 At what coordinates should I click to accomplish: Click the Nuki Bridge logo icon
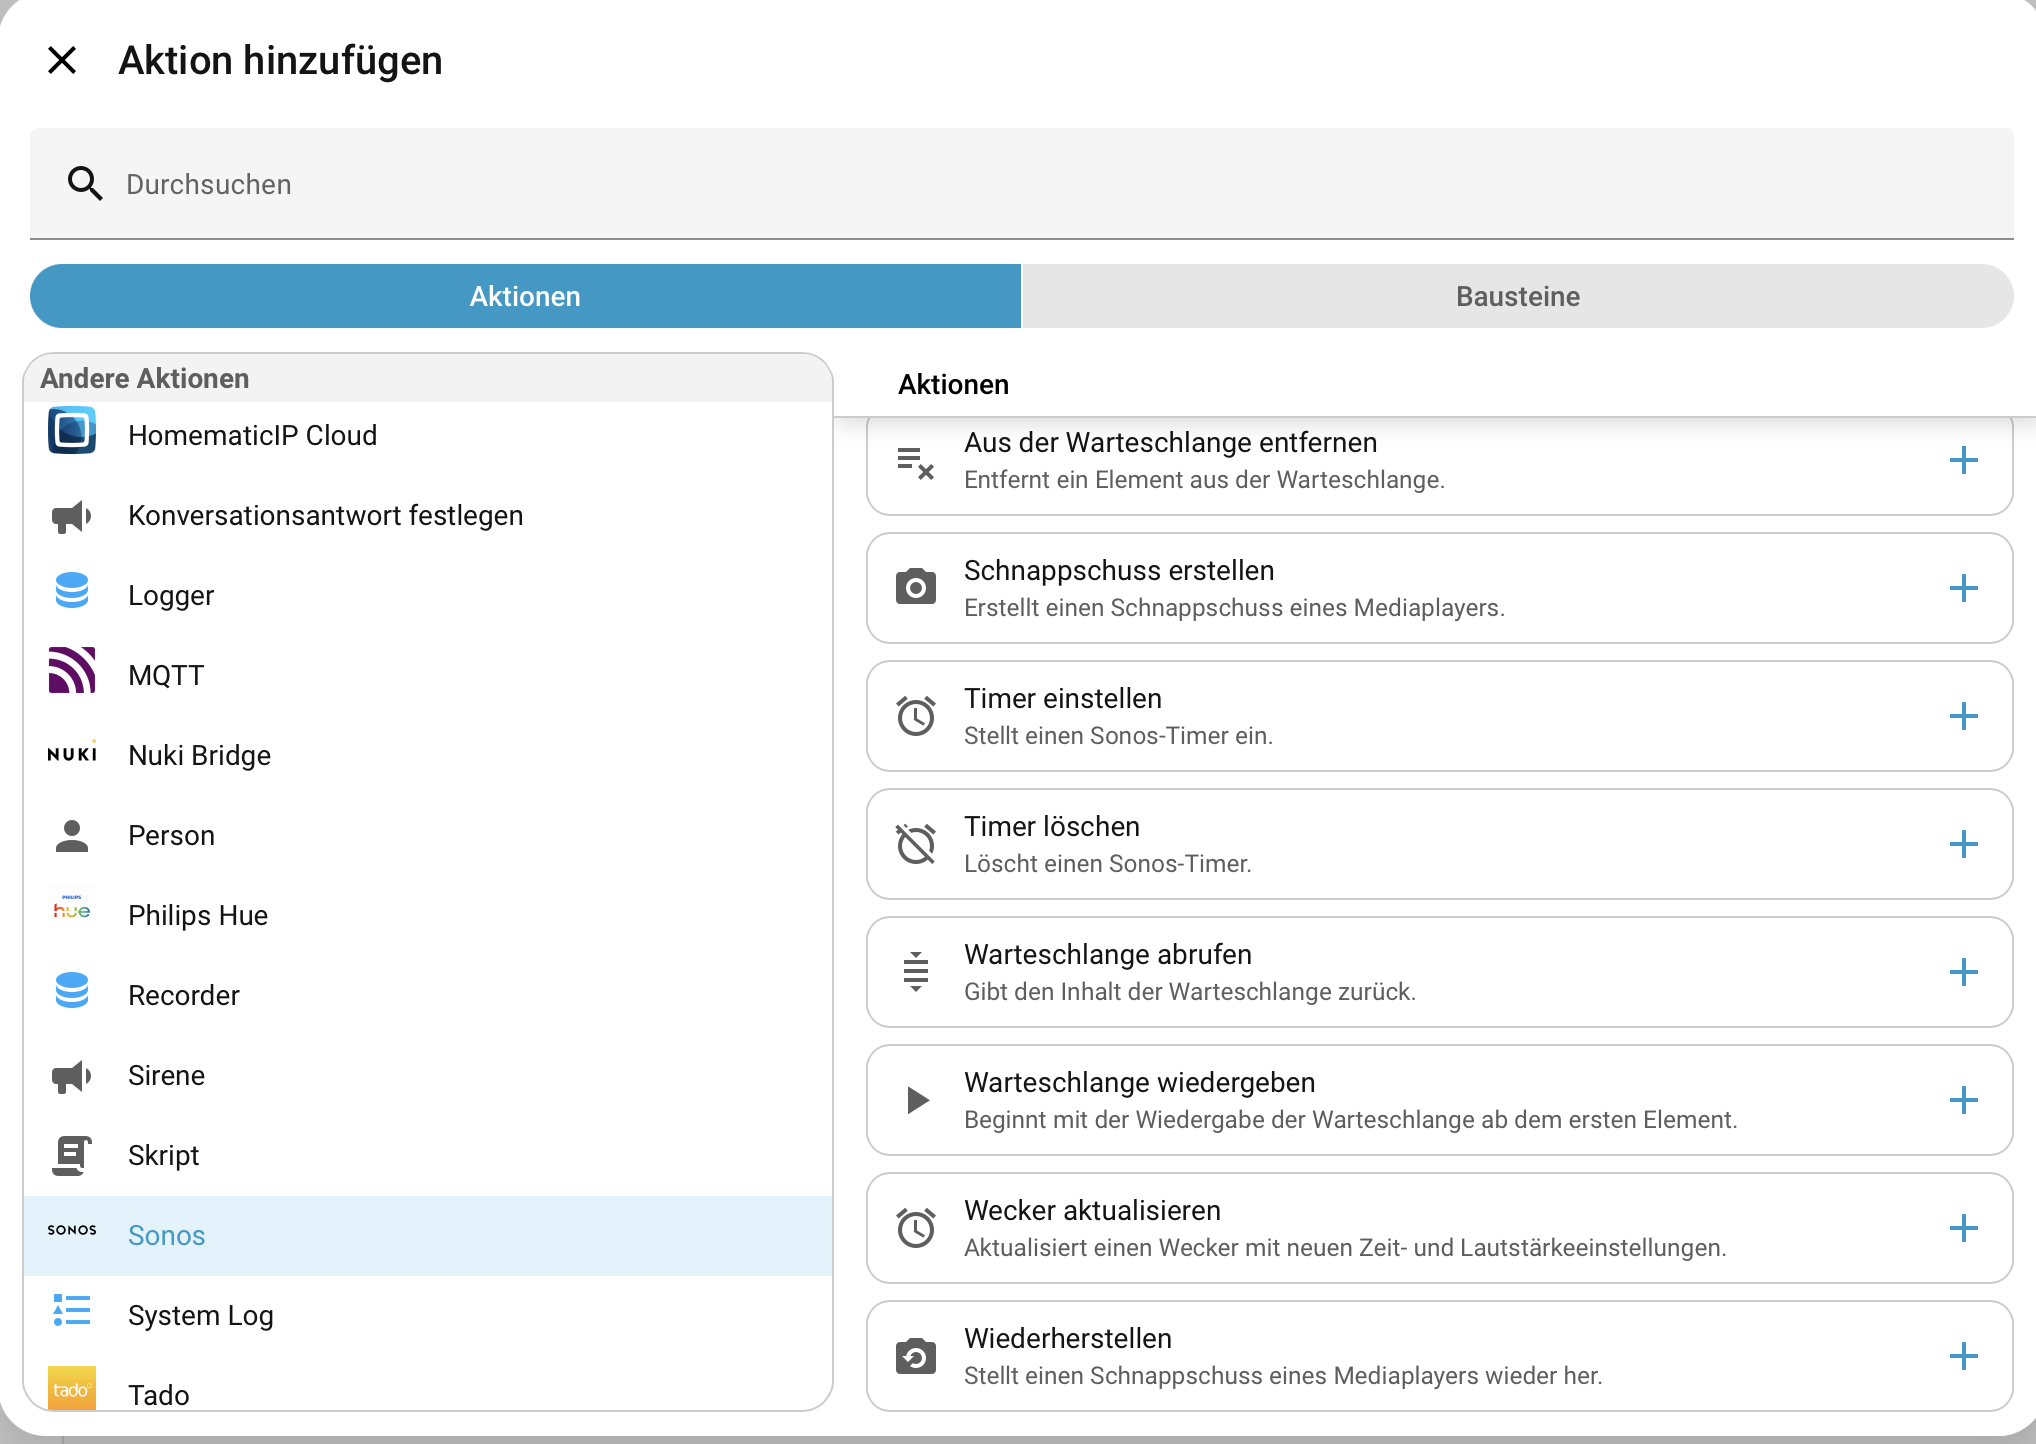[72, 754]
